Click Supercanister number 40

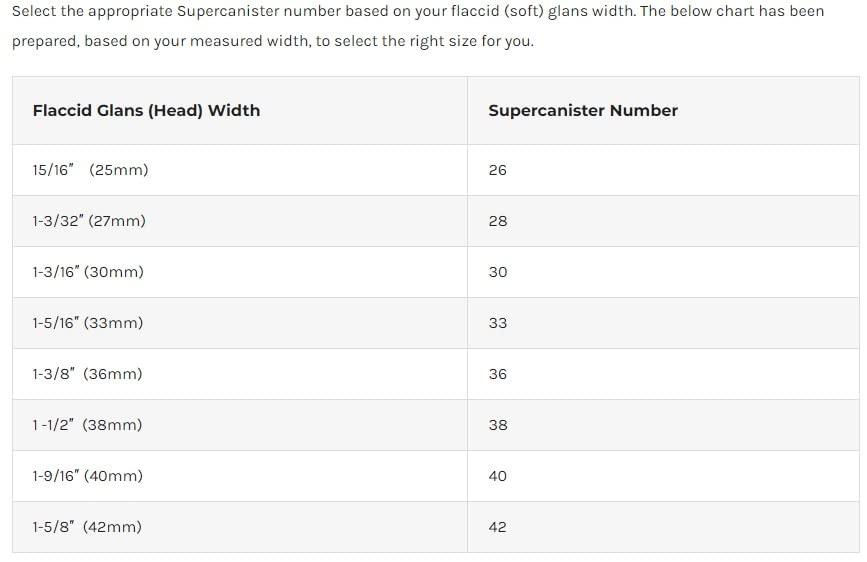coord(498,476)
